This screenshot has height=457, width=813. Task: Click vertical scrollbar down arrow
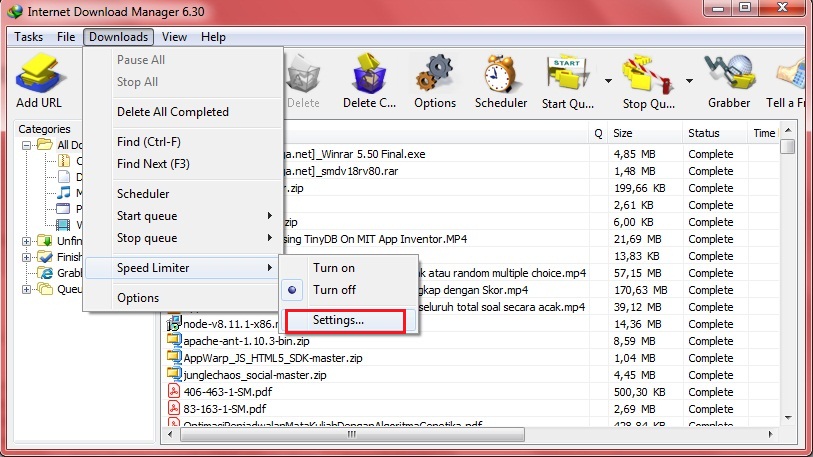788,417
